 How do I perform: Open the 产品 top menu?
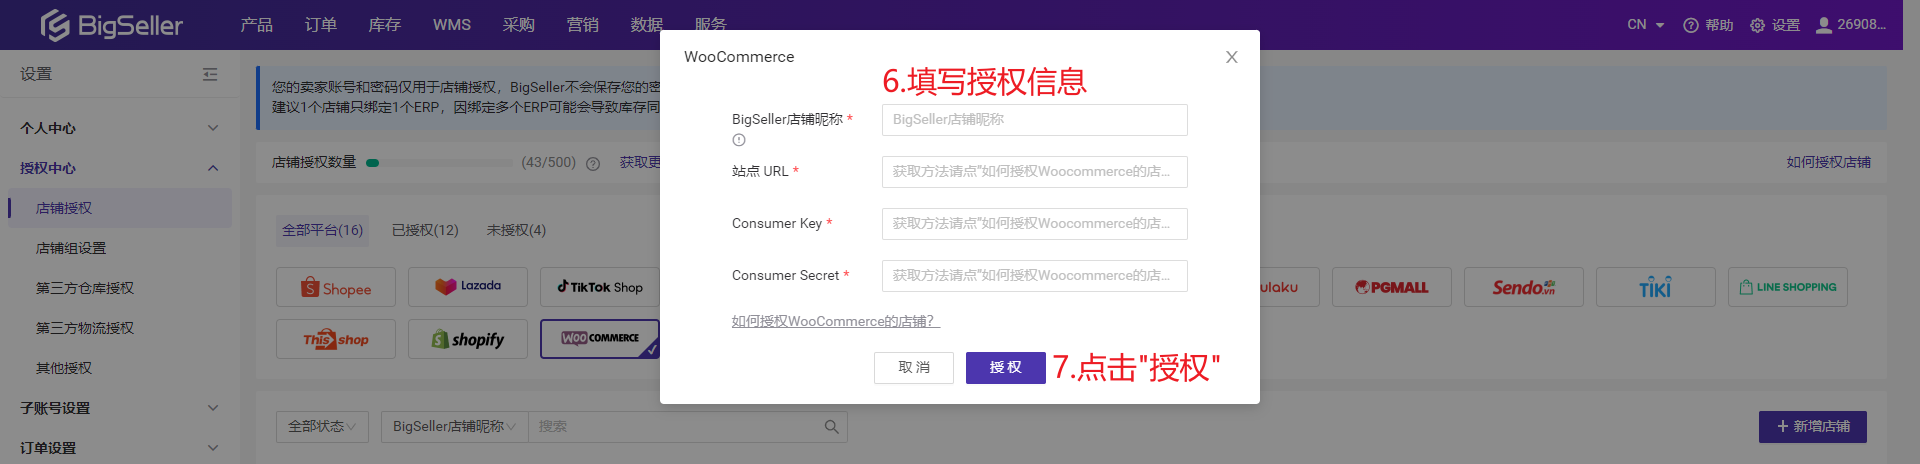[x=257, y=25]
